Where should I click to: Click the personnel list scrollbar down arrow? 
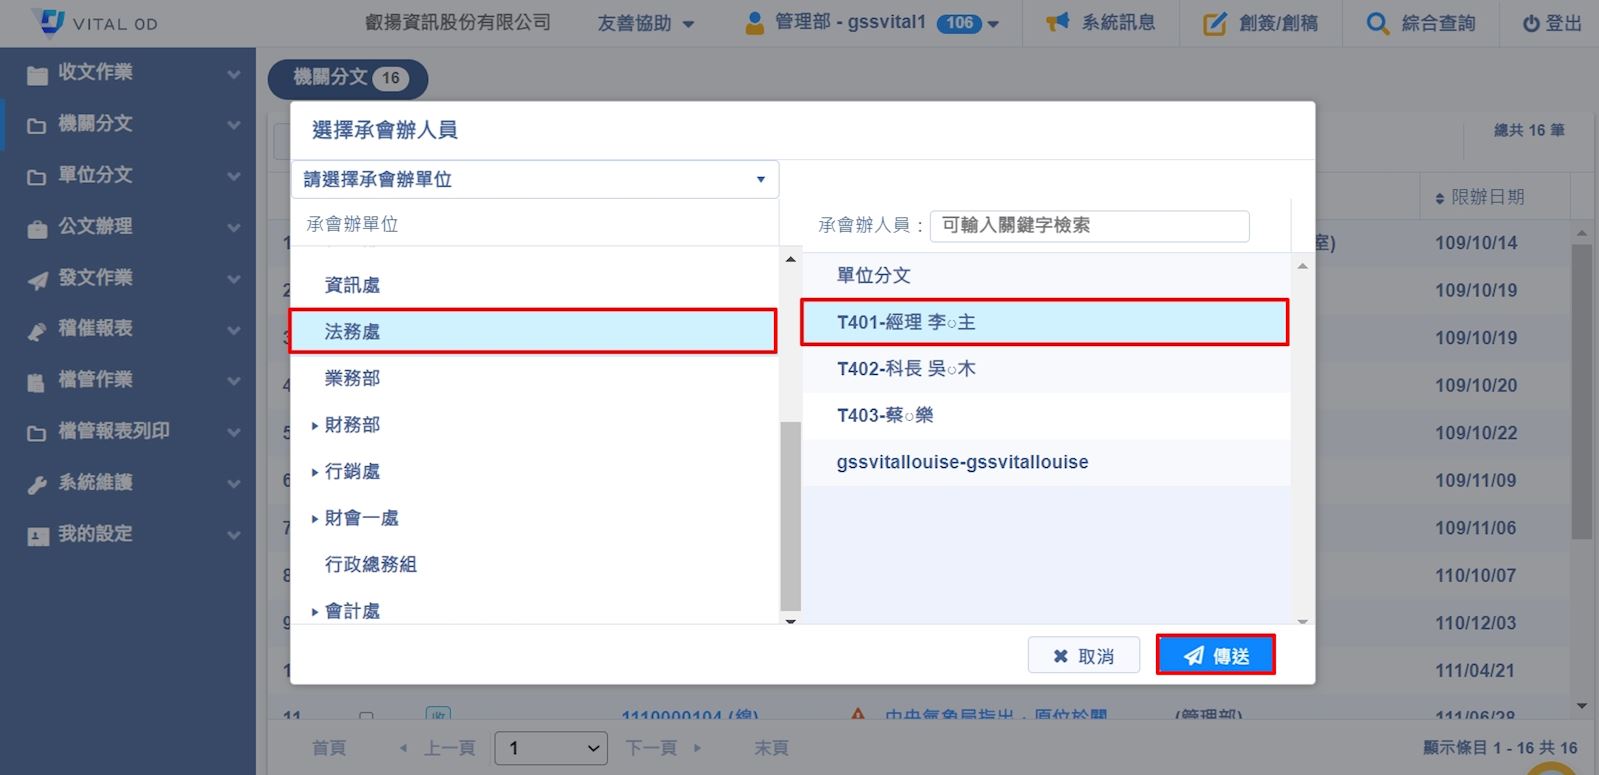tap(1302, 621)
